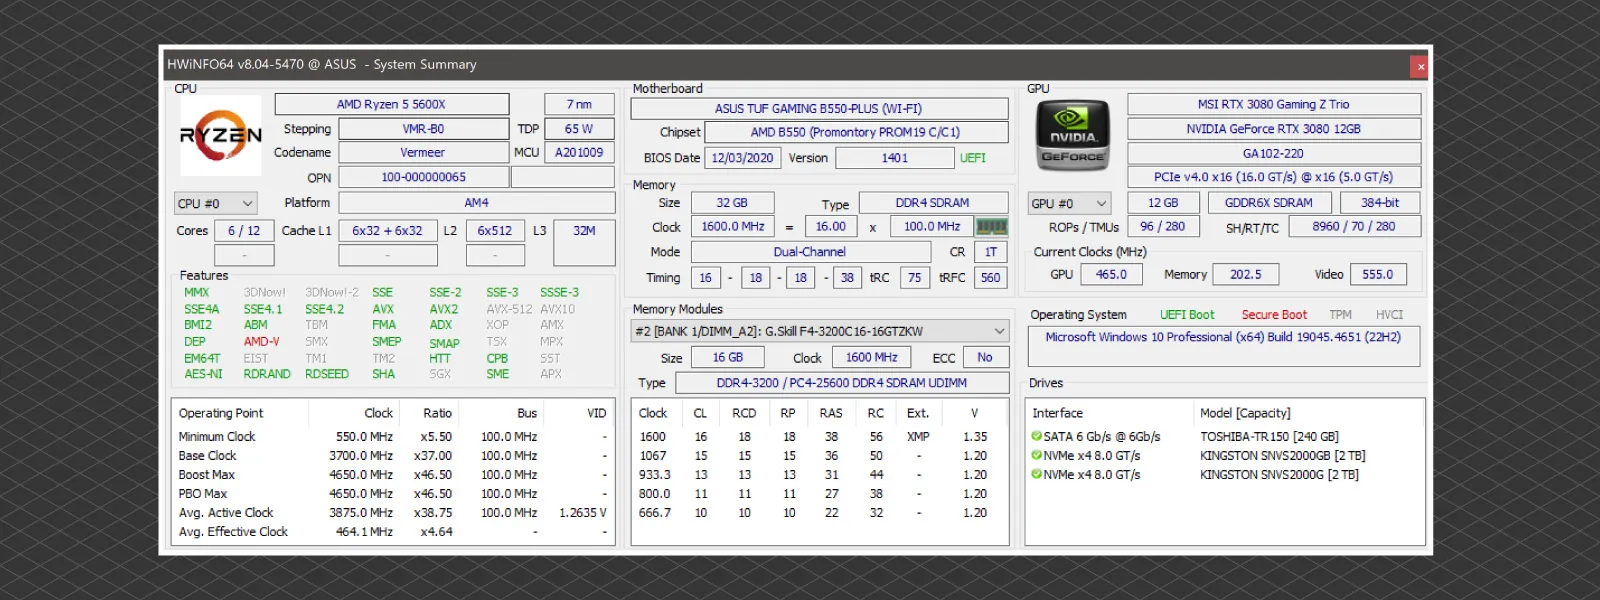Image resolution: width=1600 pixels, height=600 pixels.
Task: Click the tRC 75 timing field
Action: point(915,278)
